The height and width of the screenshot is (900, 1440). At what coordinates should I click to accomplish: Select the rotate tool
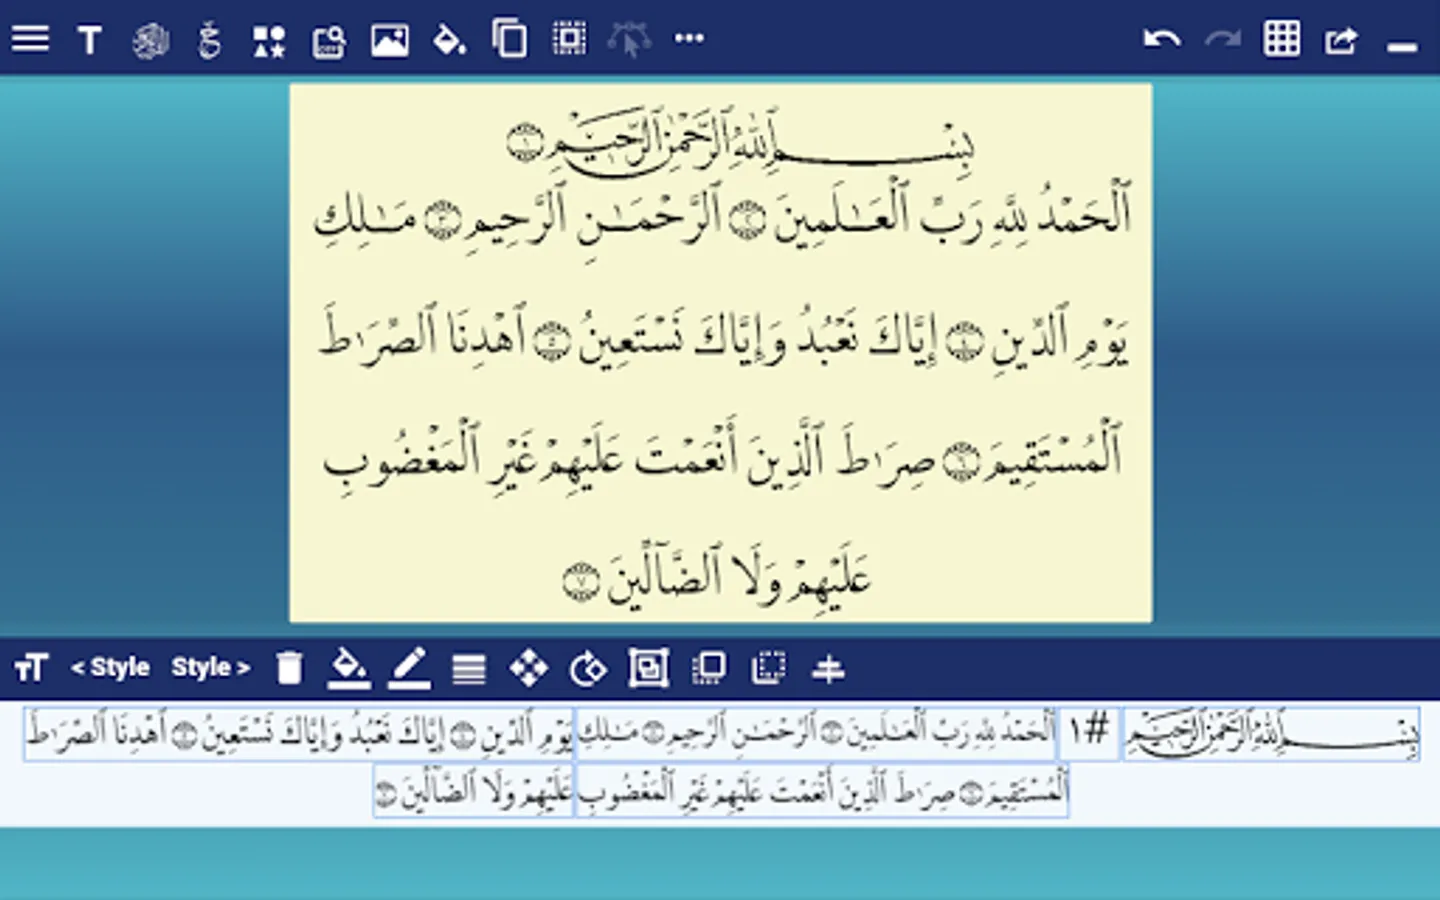tap(588, 668)
